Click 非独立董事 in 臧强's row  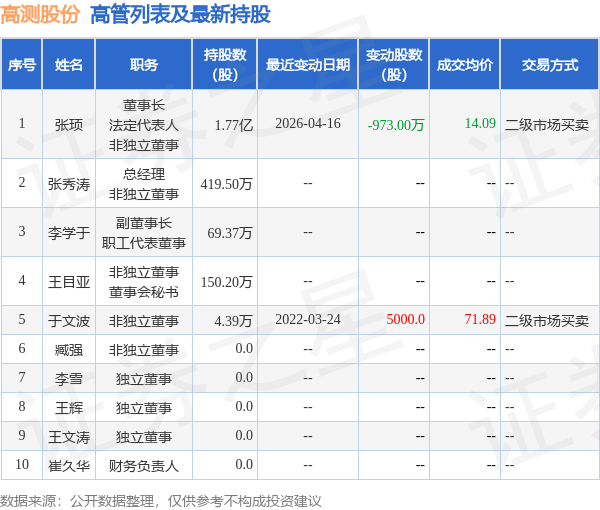pos(144,350)
